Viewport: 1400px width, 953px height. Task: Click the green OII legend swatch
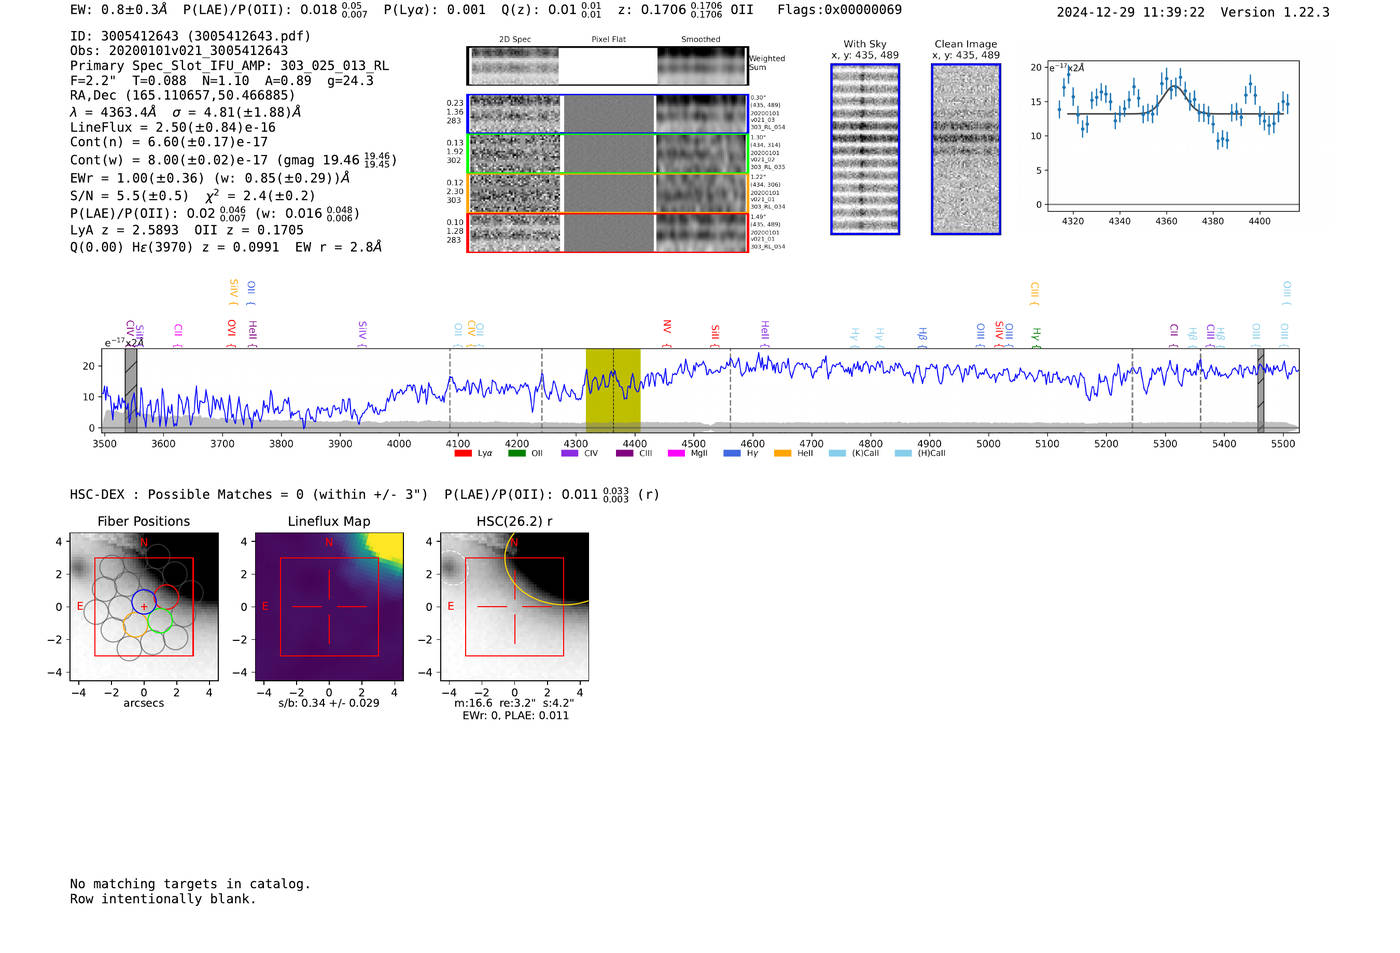click(x=516, y=454)
